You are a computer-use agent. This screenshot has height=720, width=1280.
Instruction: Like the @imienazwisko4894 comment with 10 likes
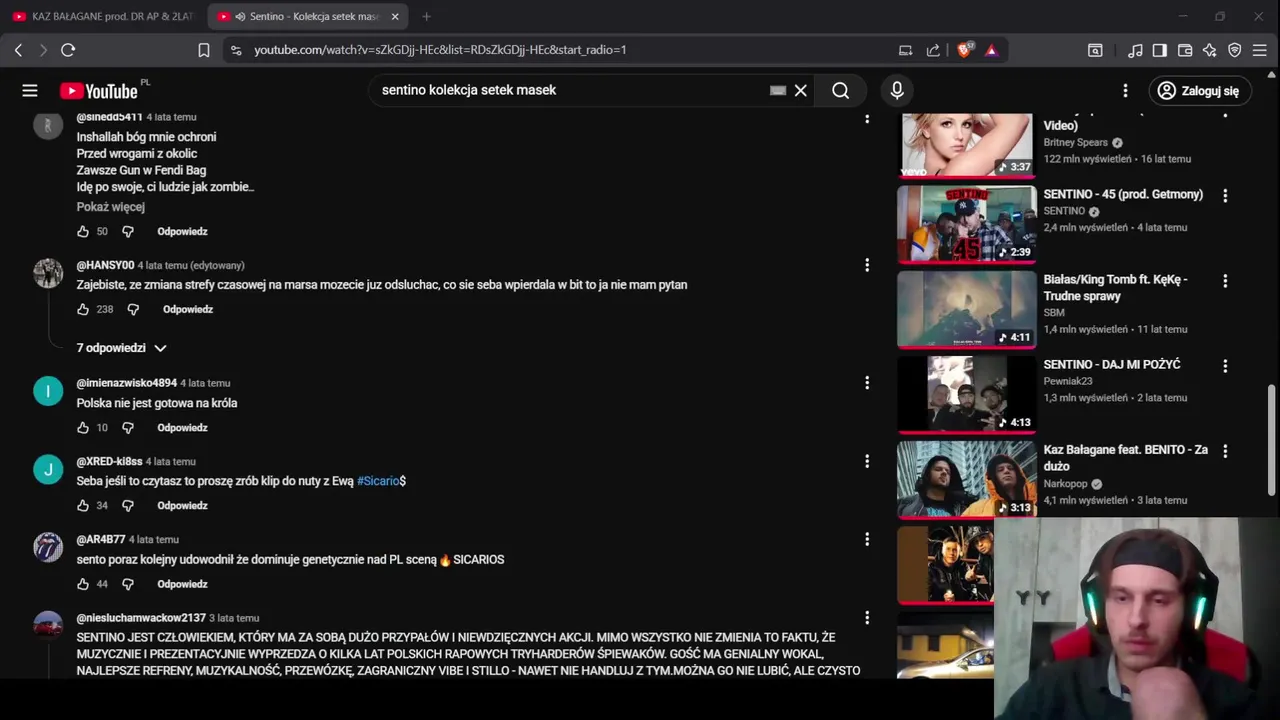click(83, 428)
